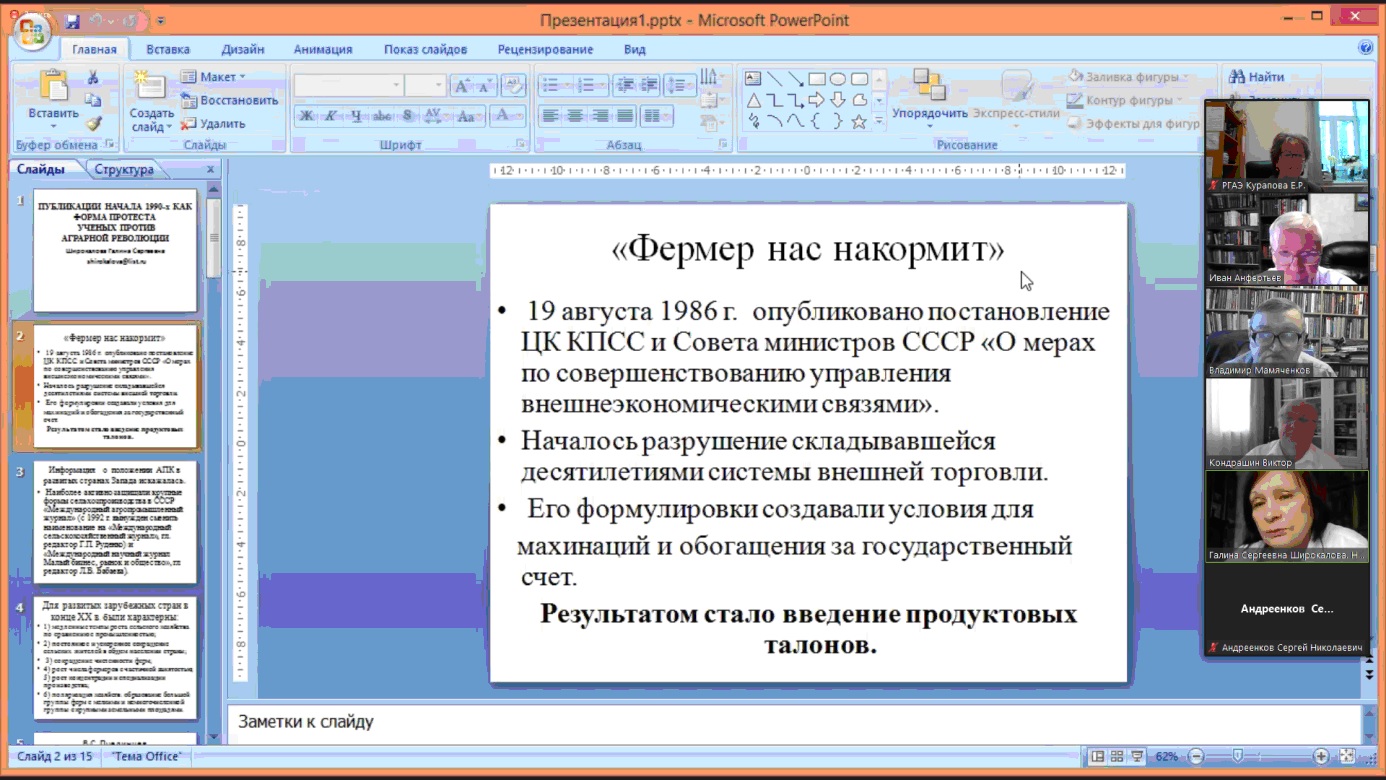Open PowerPoint help question mark
This screenshot has width=1386, height=780.
1366,48
